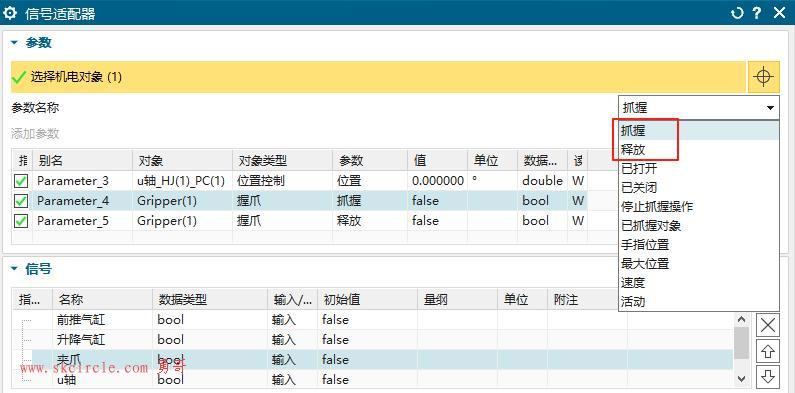Image resolution: width=795 pixels, height=393 pixels.
Task: Delete signal with the X icon
Action: (x=768, y=325)
